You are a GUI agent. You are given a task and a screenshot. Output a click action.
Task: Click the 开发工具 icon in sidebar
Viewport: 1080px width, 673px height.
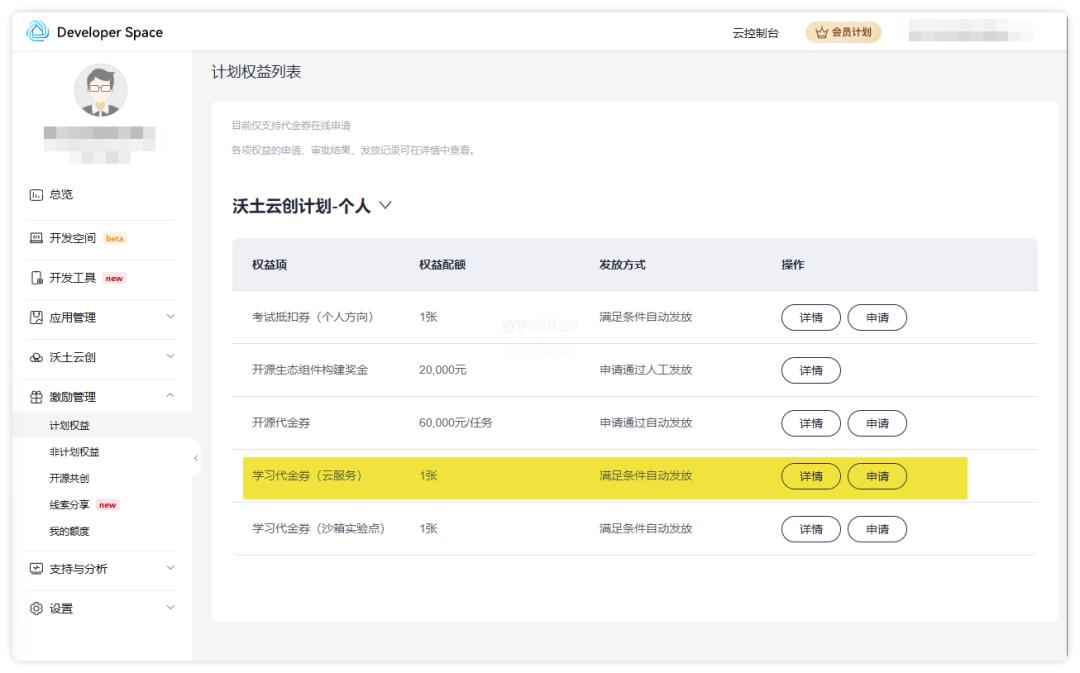click(x=36, y=278)
